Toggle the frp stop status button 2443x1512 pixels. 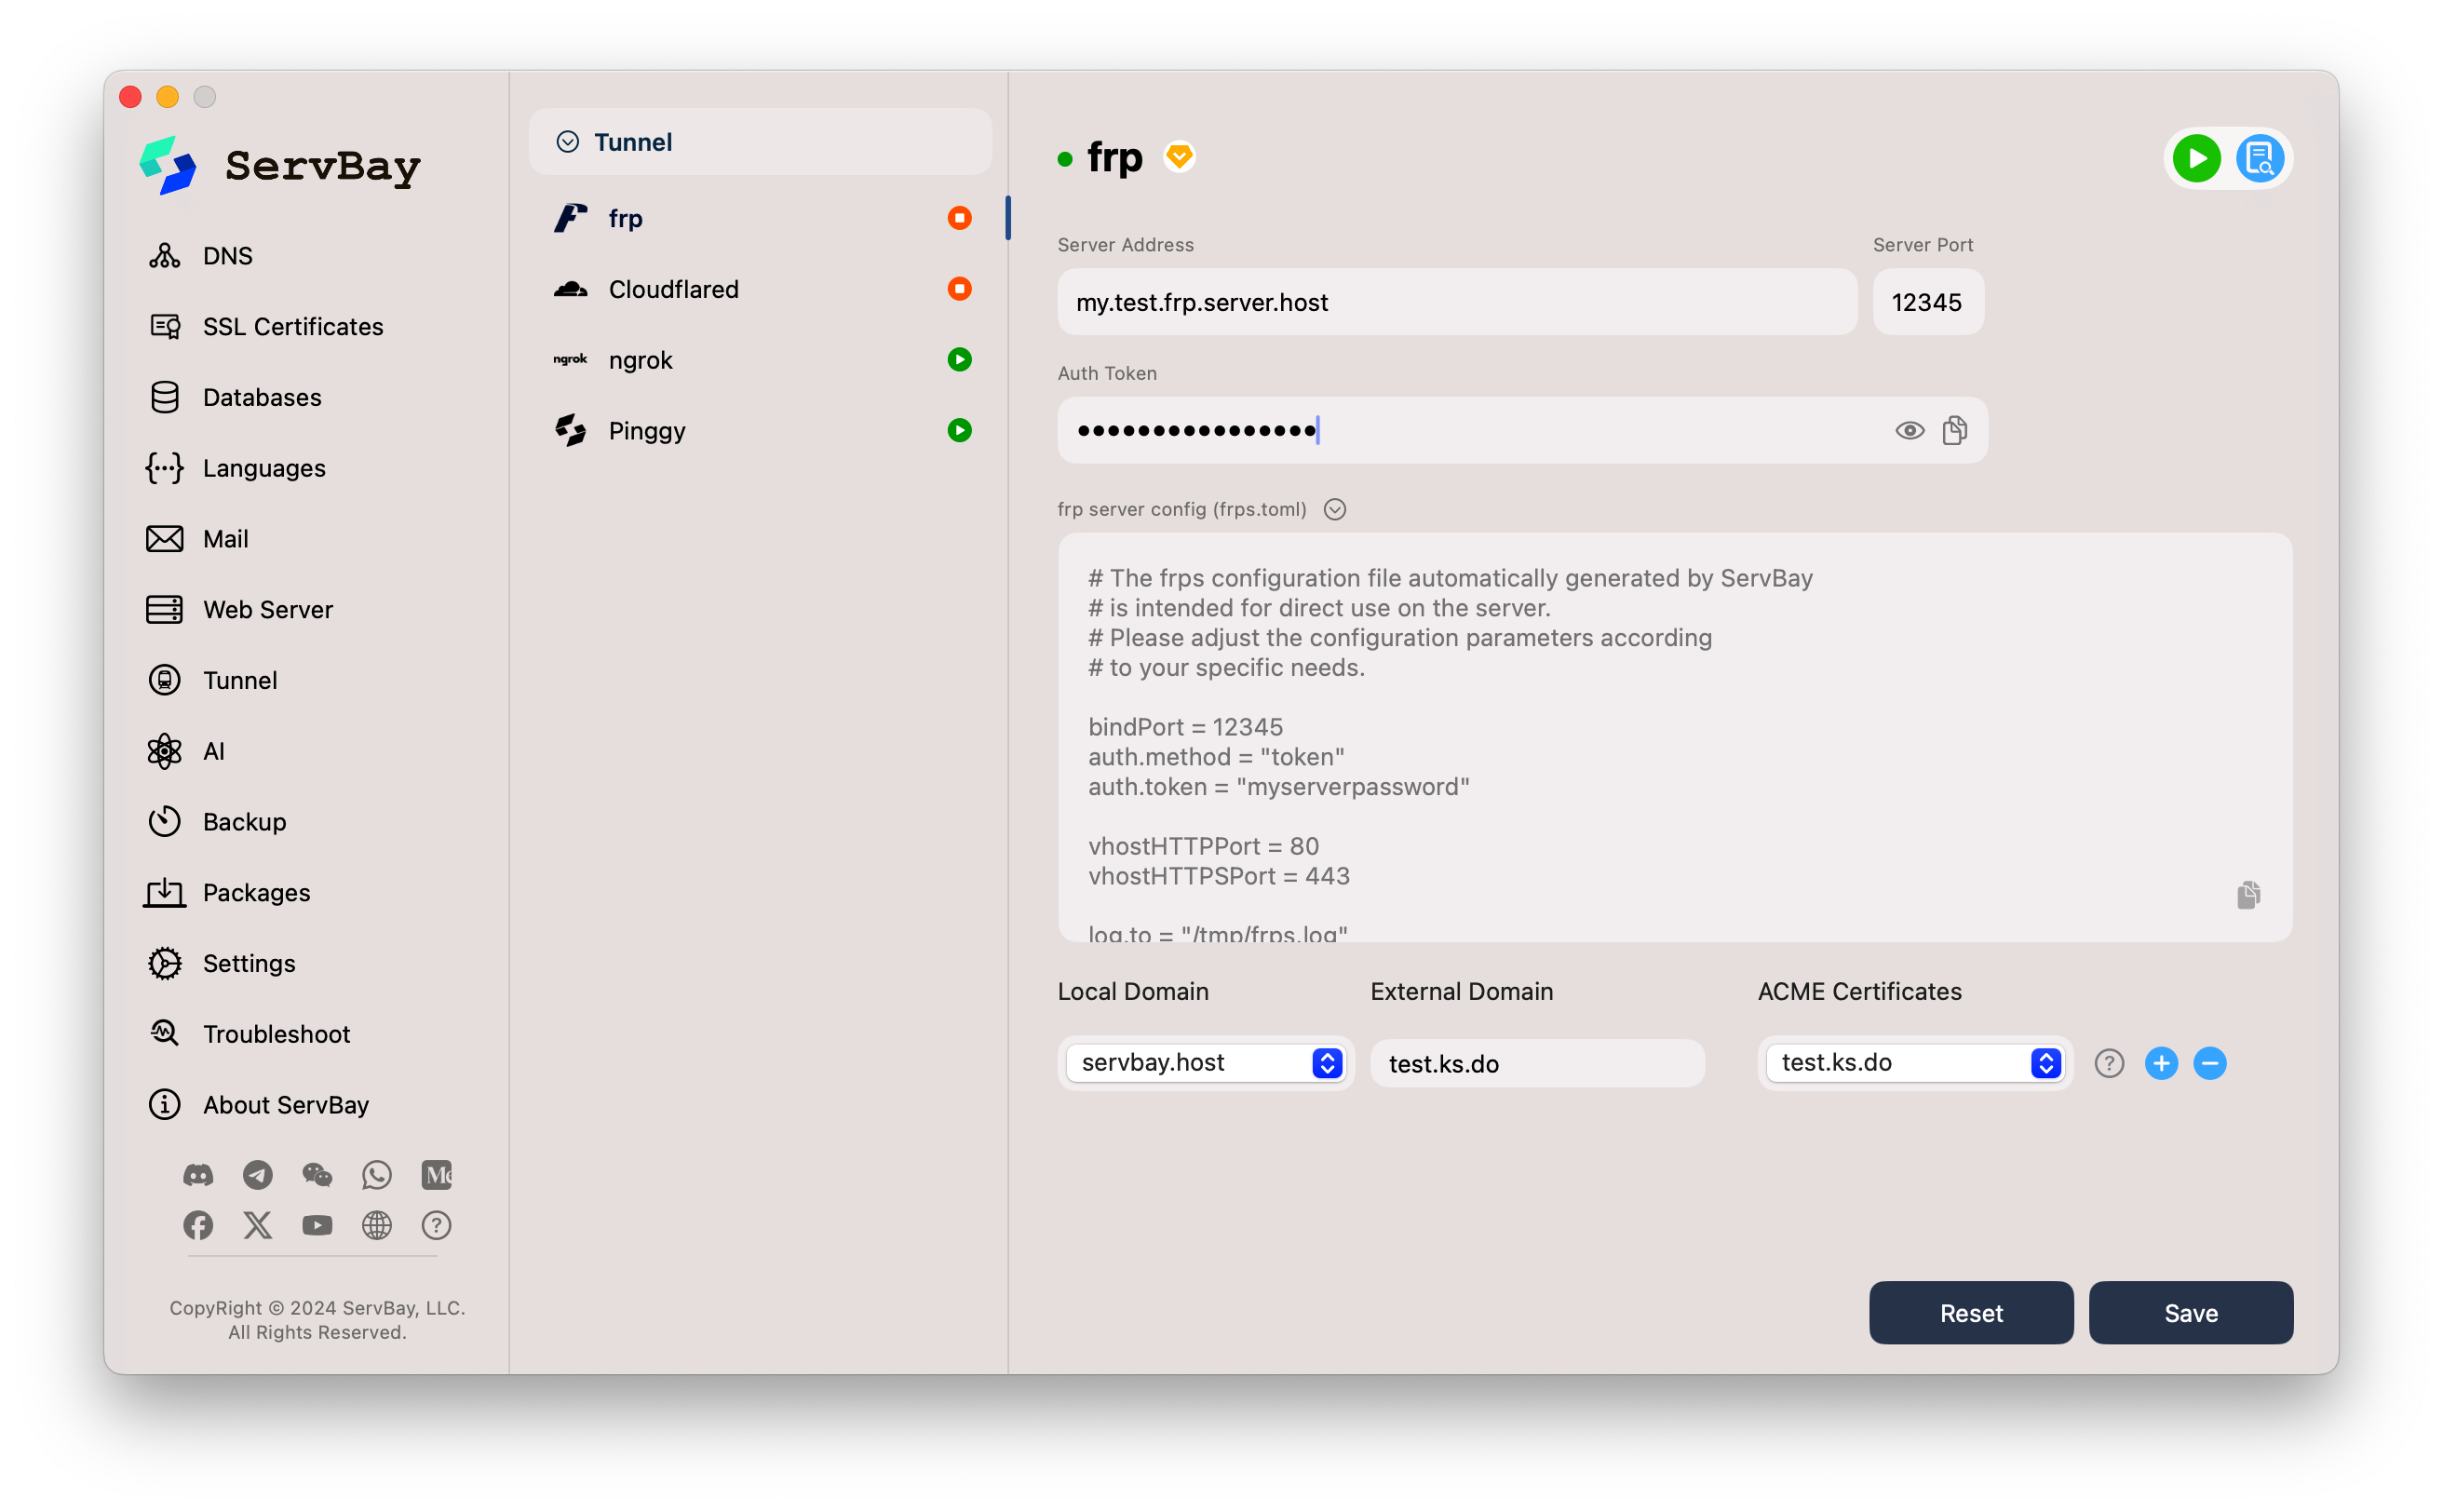click(x=960, y=218)
